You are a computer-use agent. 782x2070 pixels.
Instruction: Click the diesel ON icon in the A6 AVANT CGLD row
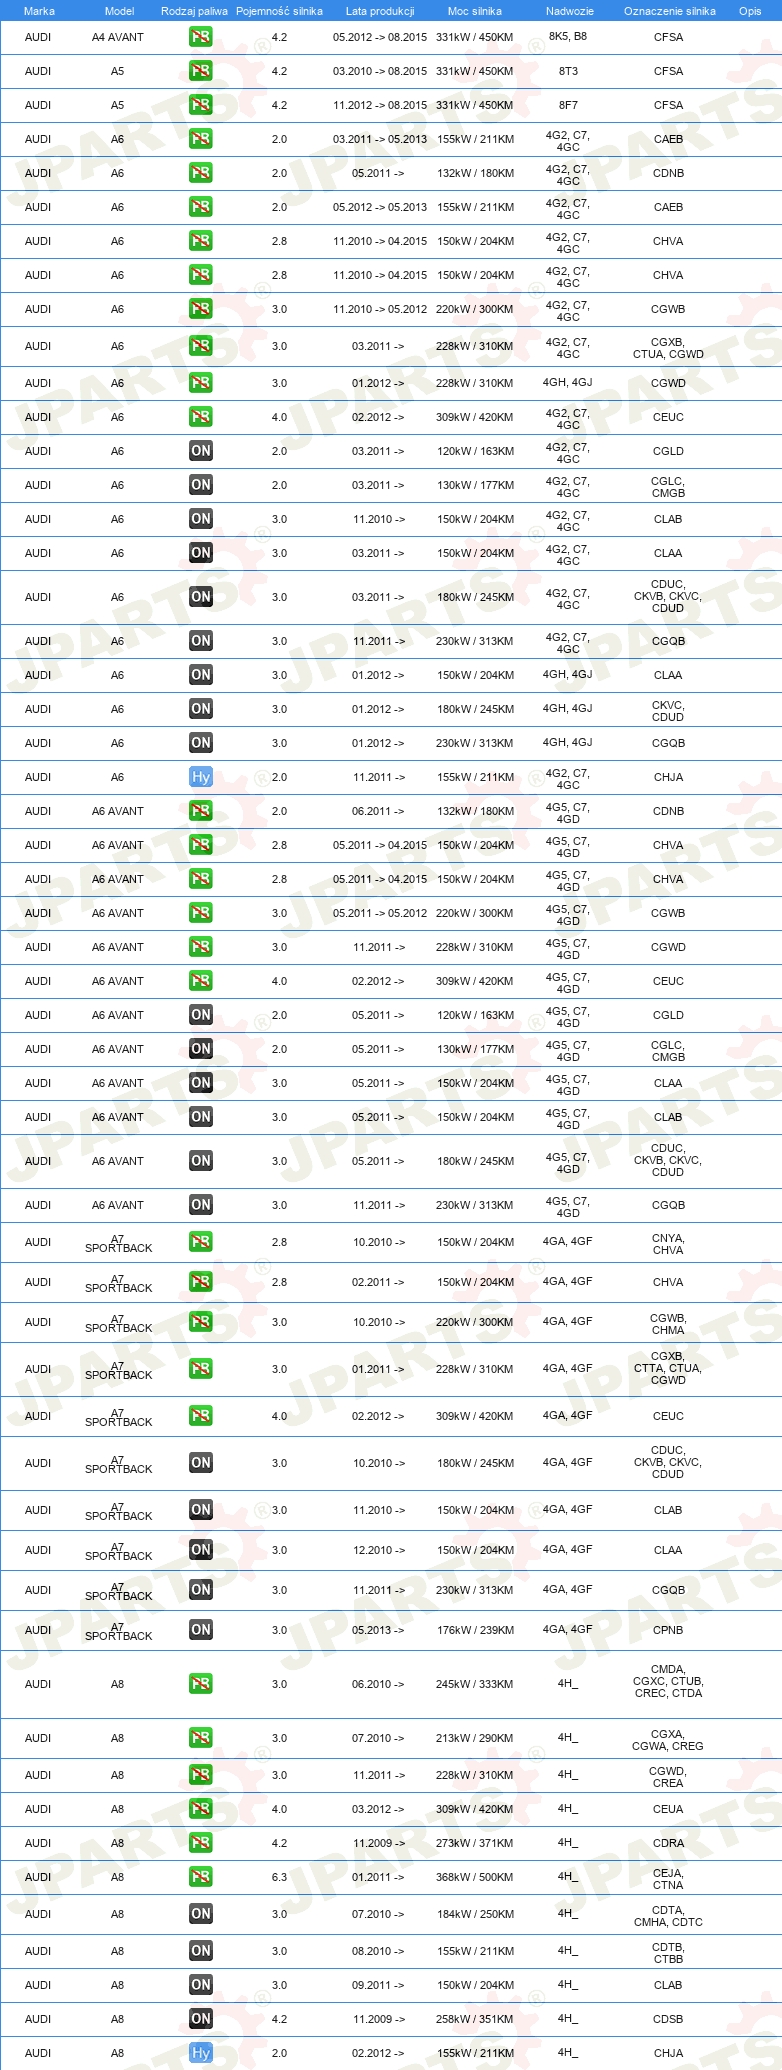201,1015
